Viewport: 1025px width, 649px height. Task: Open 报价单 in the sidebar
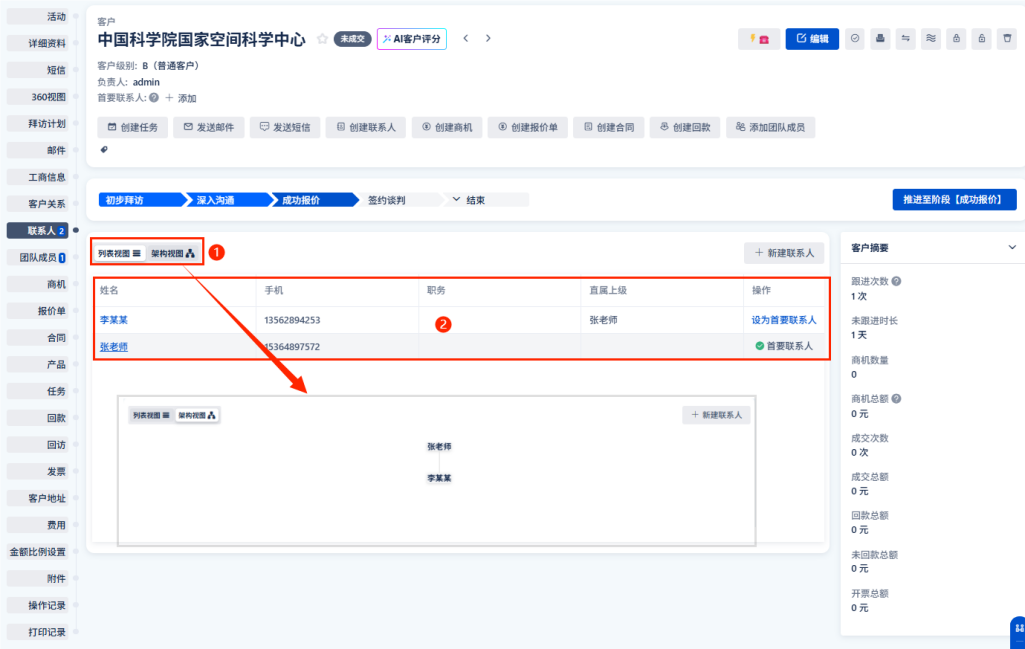[x=37, y=311]
